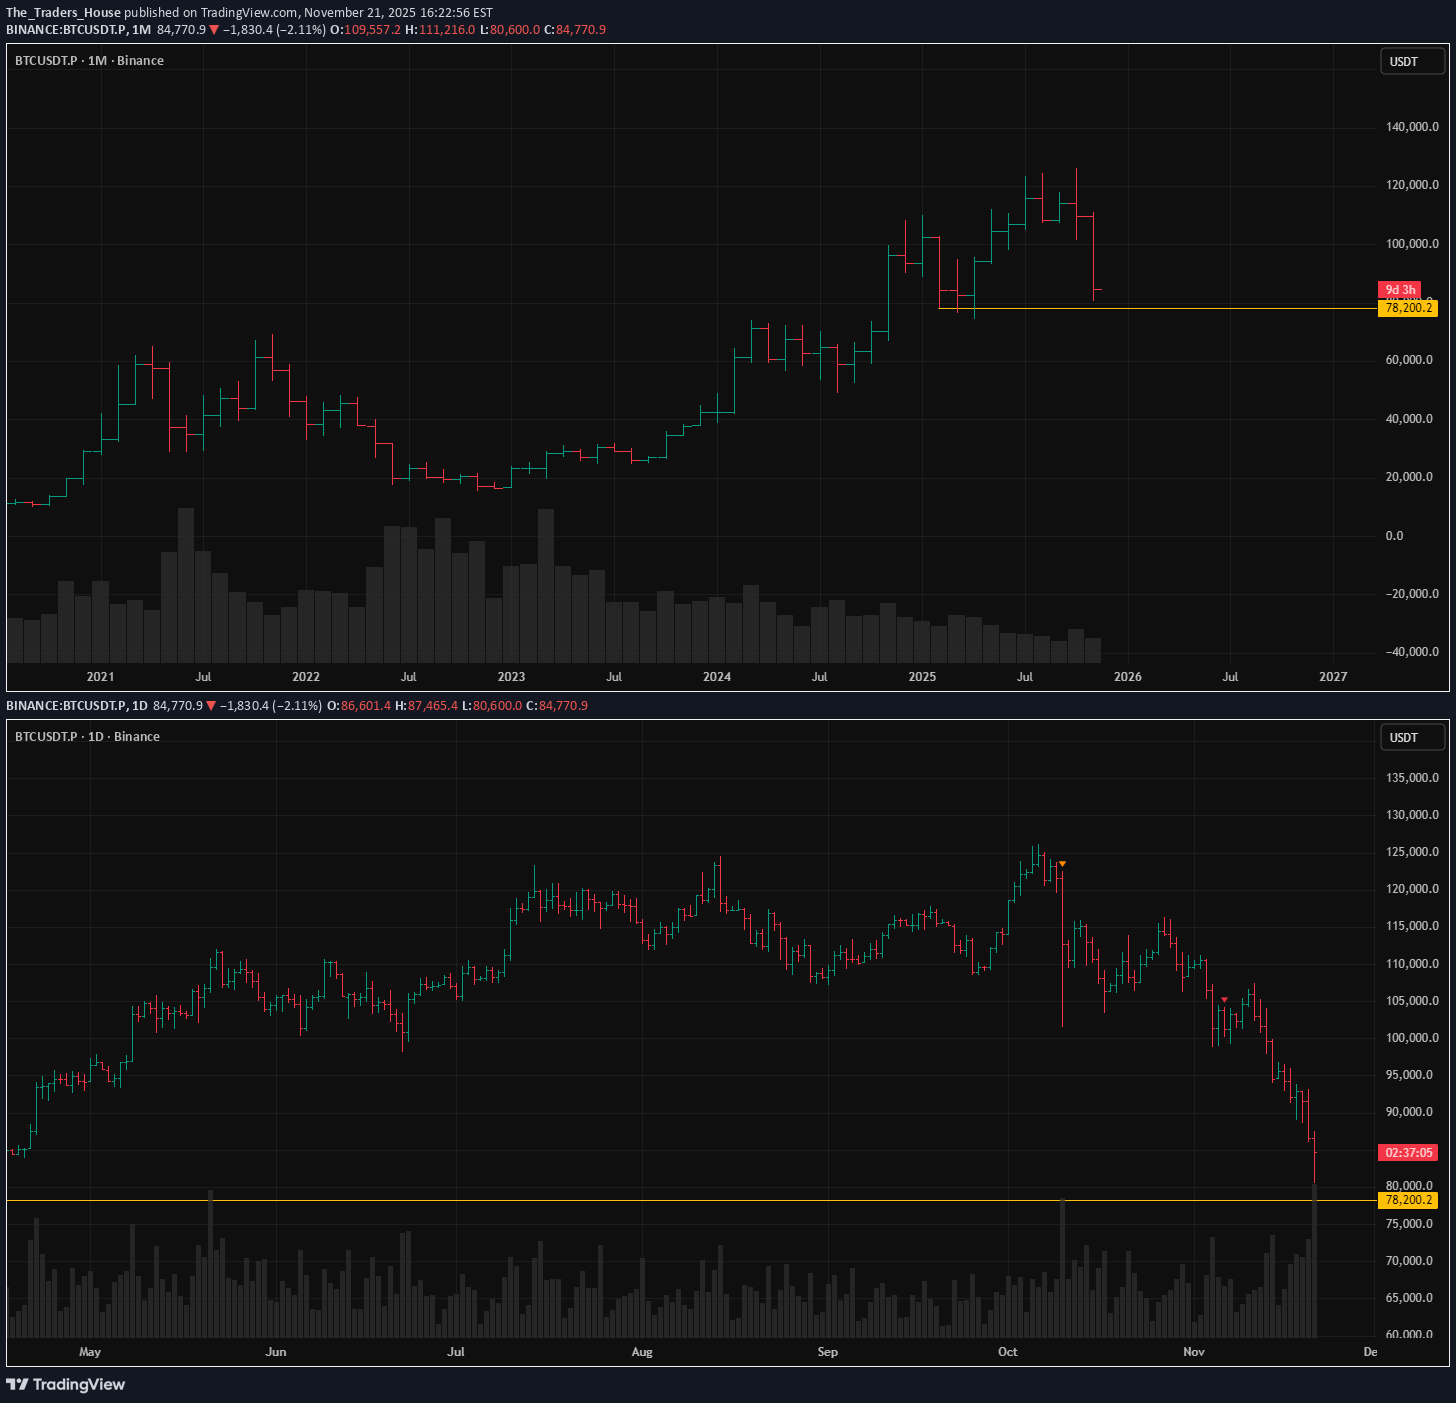Open USDT currency dropdown on daily chart

tap(1412, 738)
